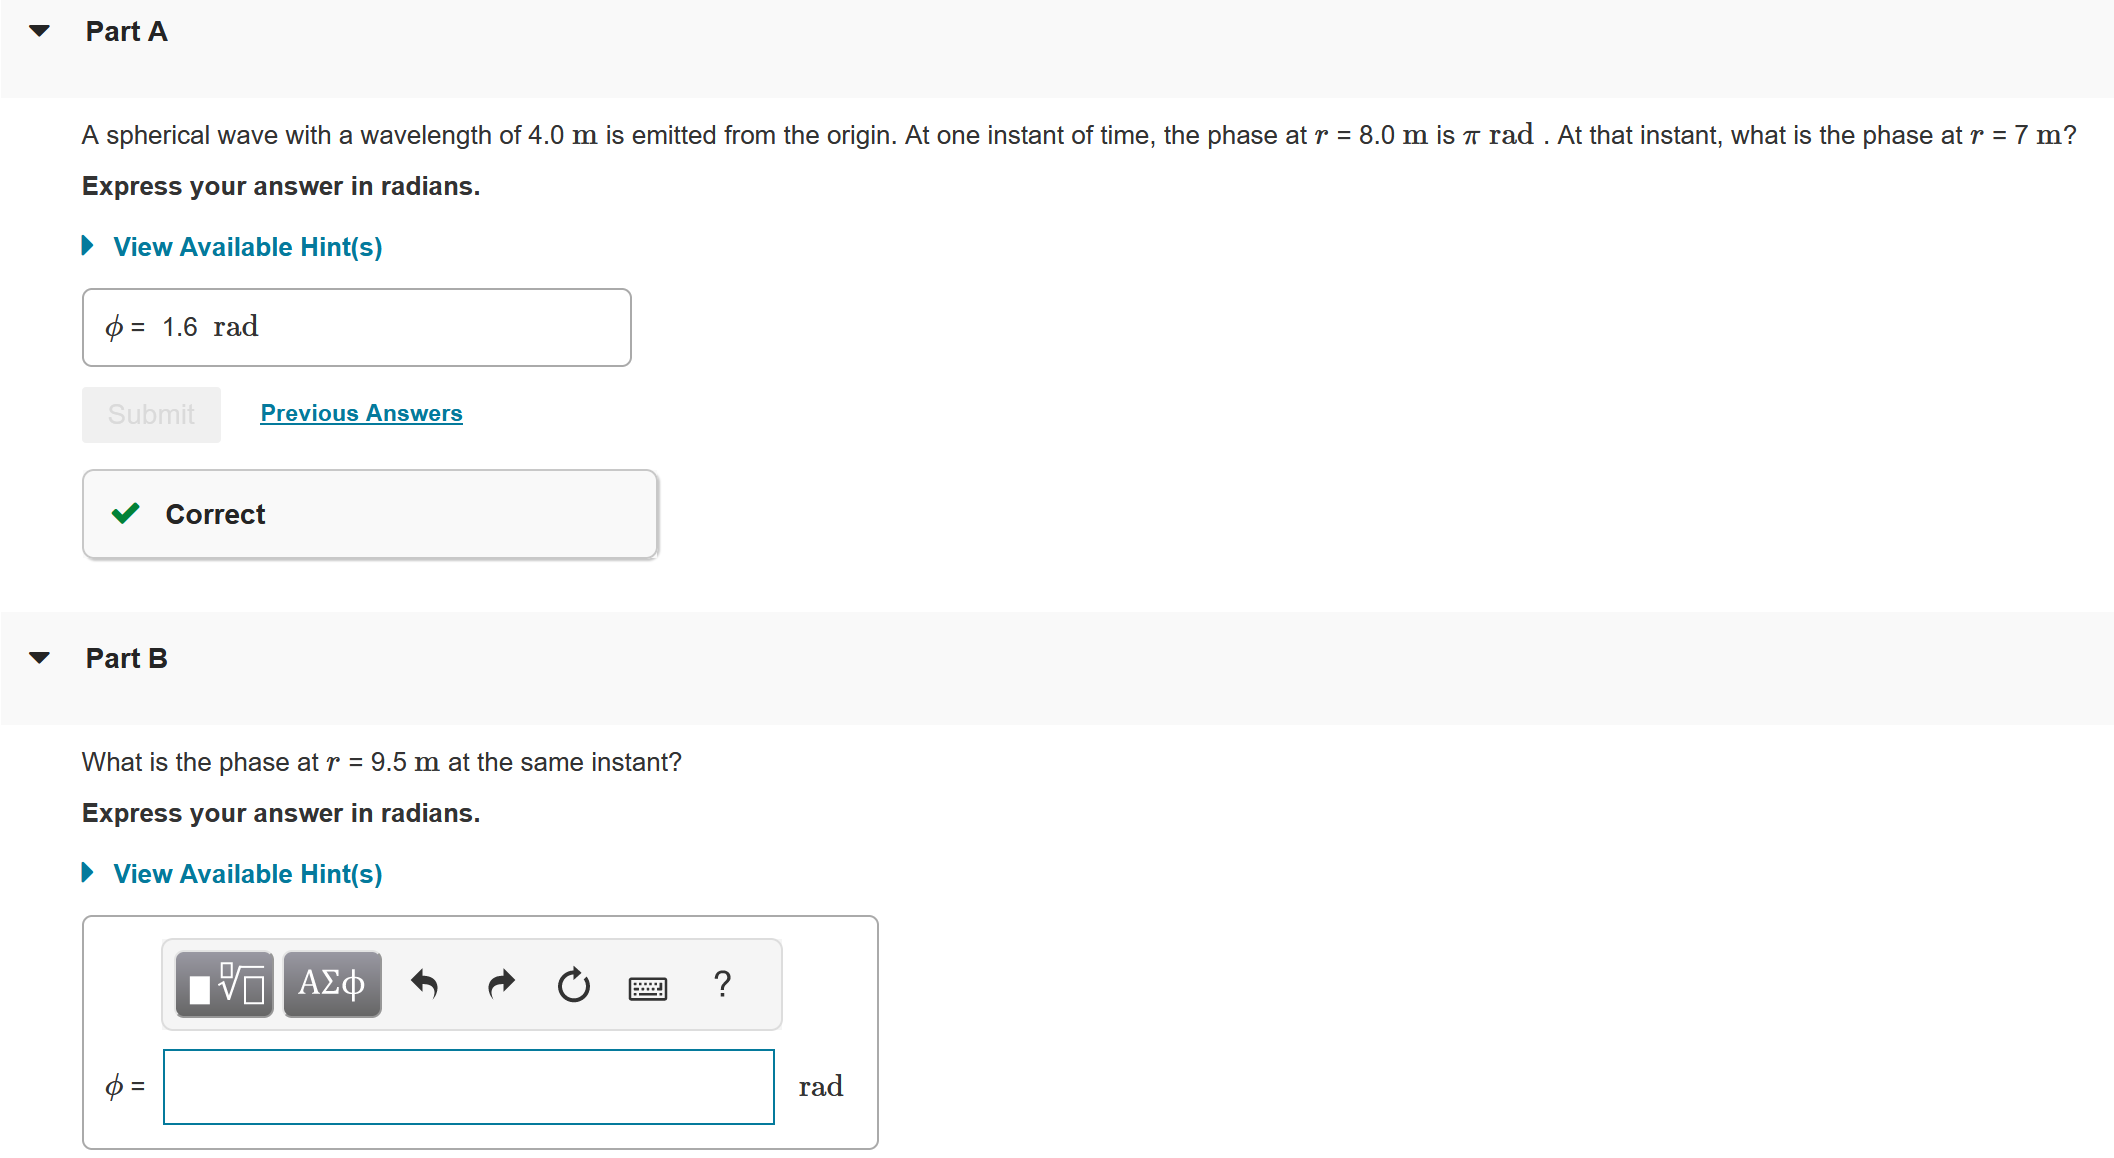Reset the Part B answer with refresh icon
Image resolution: width=2114 pixels, height=1158 pixels.
coord(573,984)
